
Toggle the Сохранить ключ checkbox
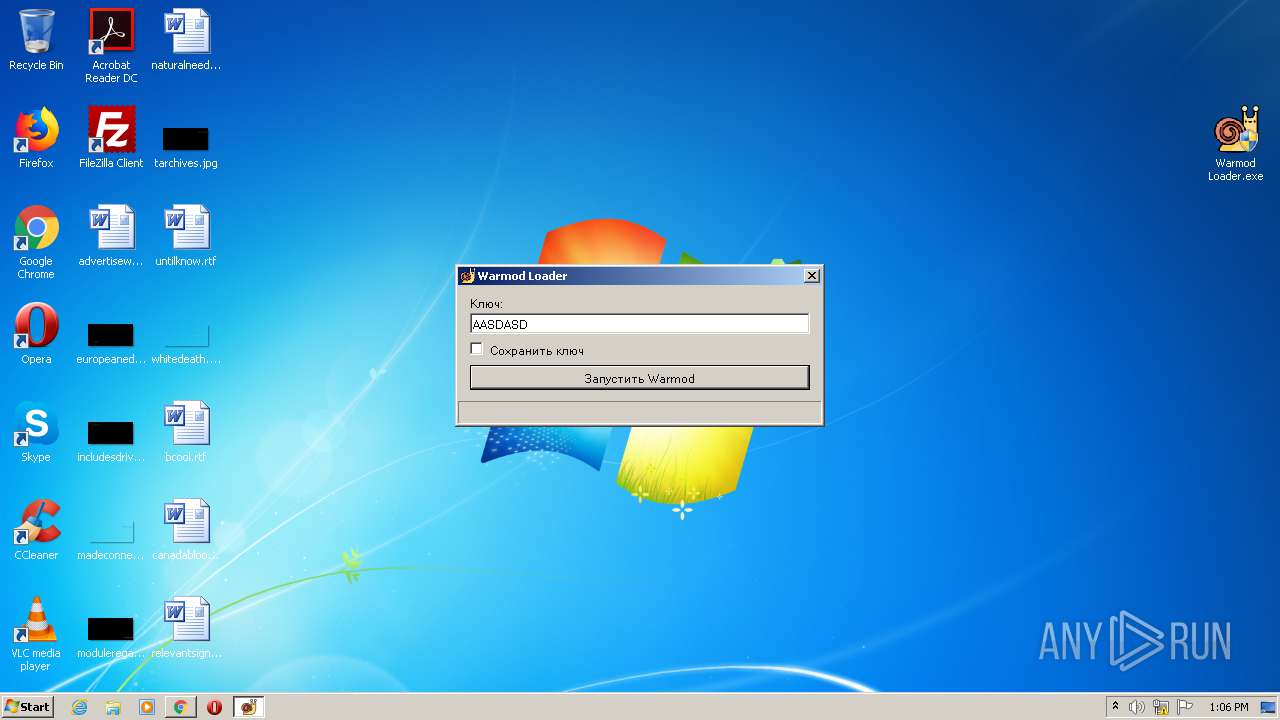point(477,349)
